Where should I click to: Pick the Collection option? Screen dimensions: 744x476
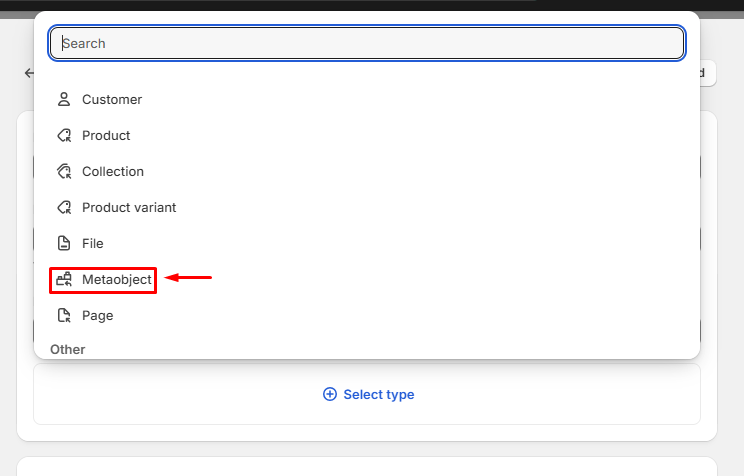[x=113, y=171]
